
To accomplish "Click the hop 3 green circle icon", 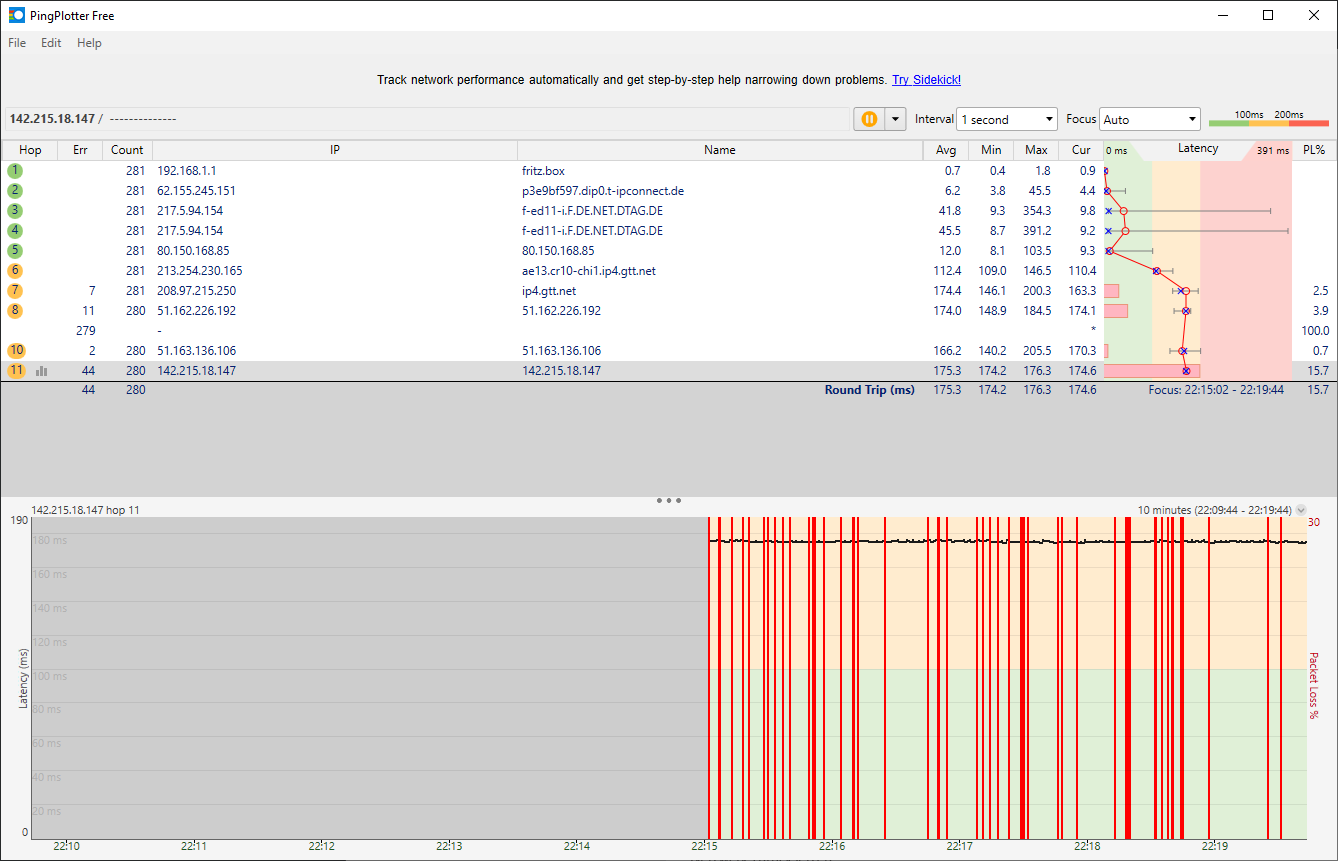I will click(x=15, y=211).
